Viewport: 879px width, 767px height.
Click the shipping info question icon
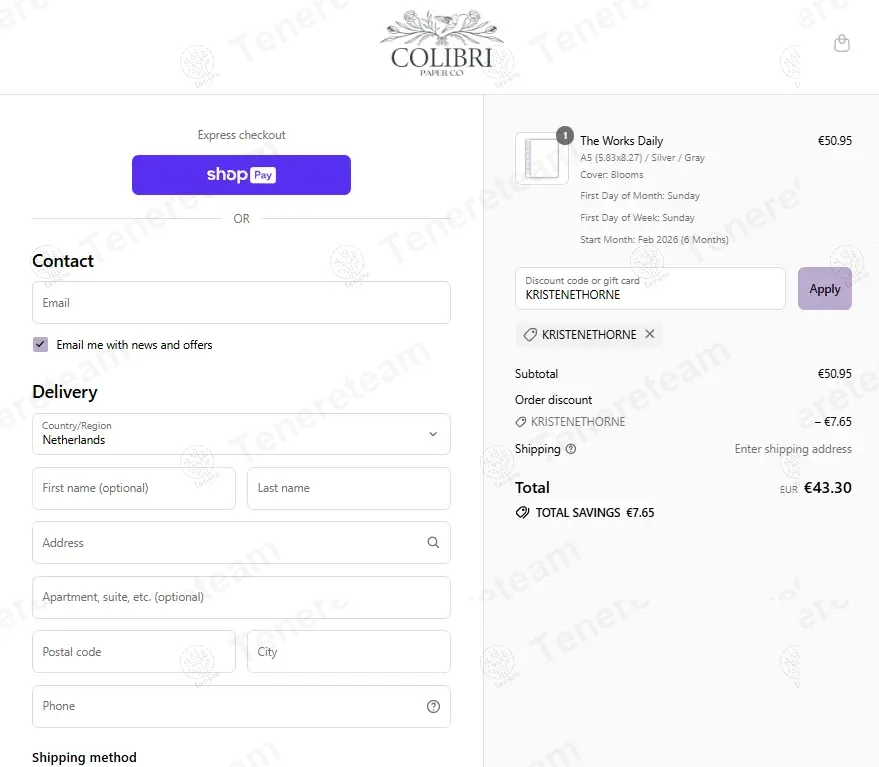[571, 450]
